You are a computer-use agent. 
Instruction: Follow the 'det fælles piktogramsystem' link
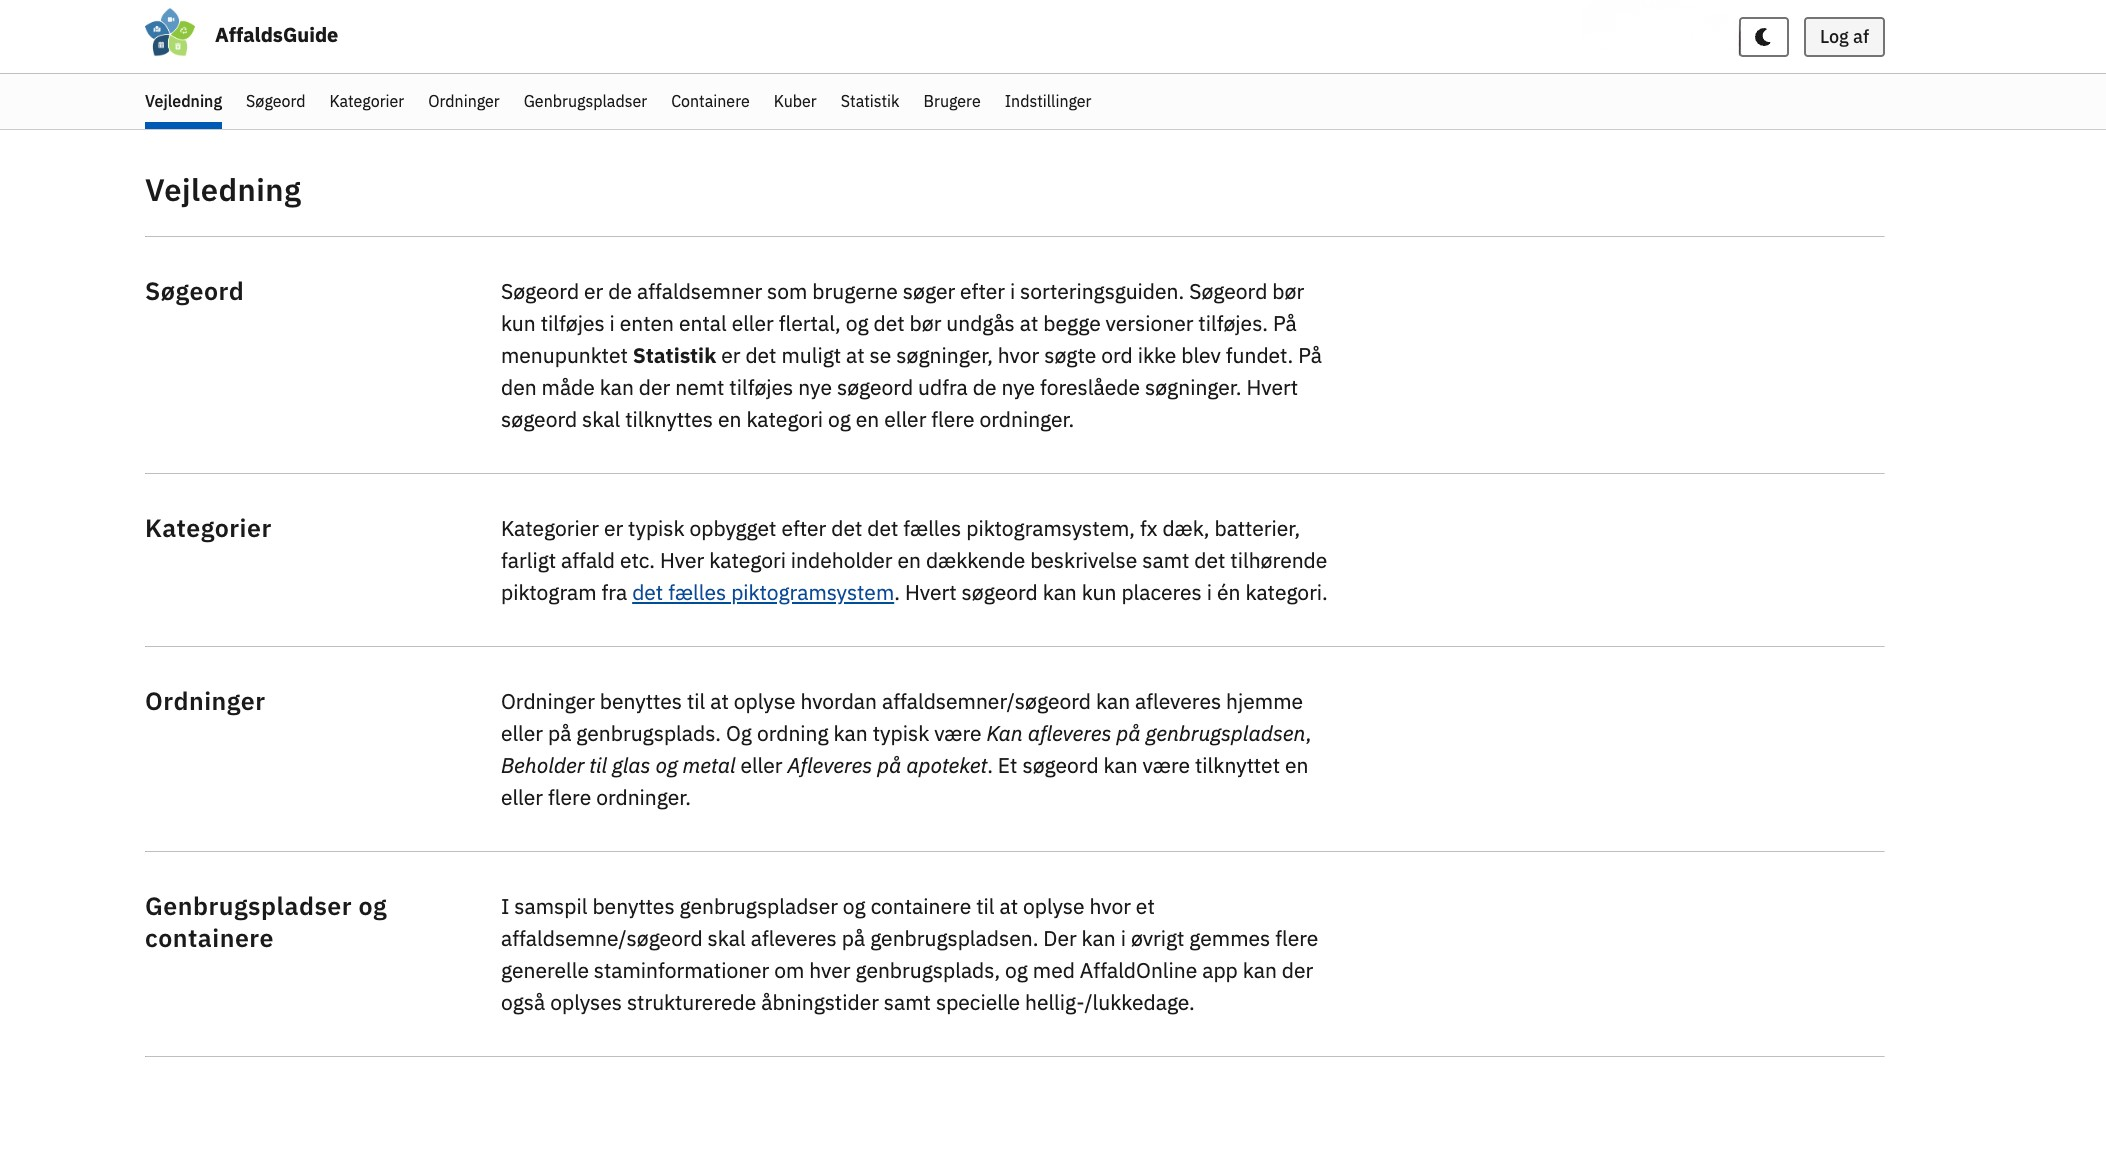click(762, 593)
